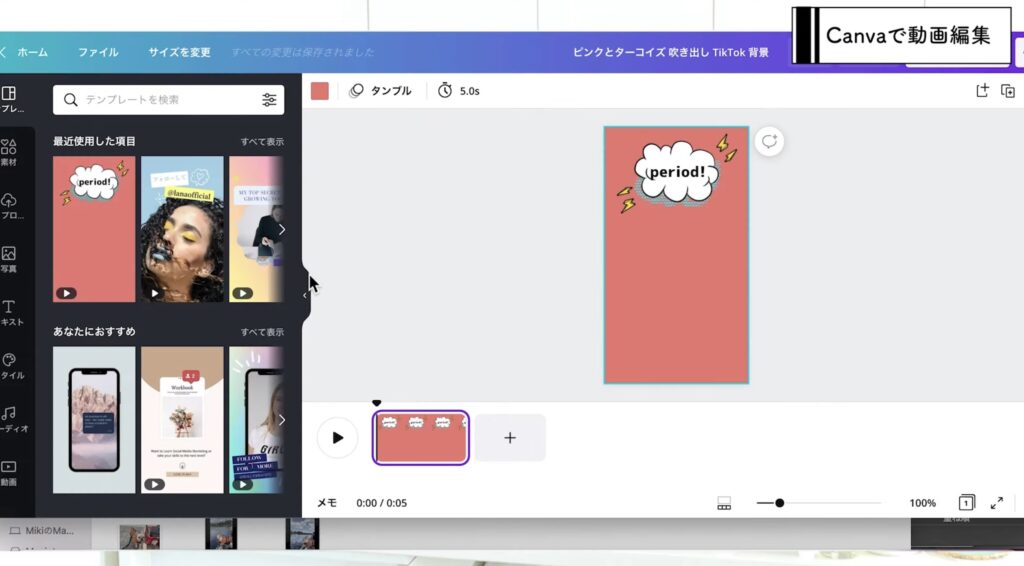
Task: Open the Elements (素材) sidebar tab
Action: pyautogui.click(x=10, y=152)
